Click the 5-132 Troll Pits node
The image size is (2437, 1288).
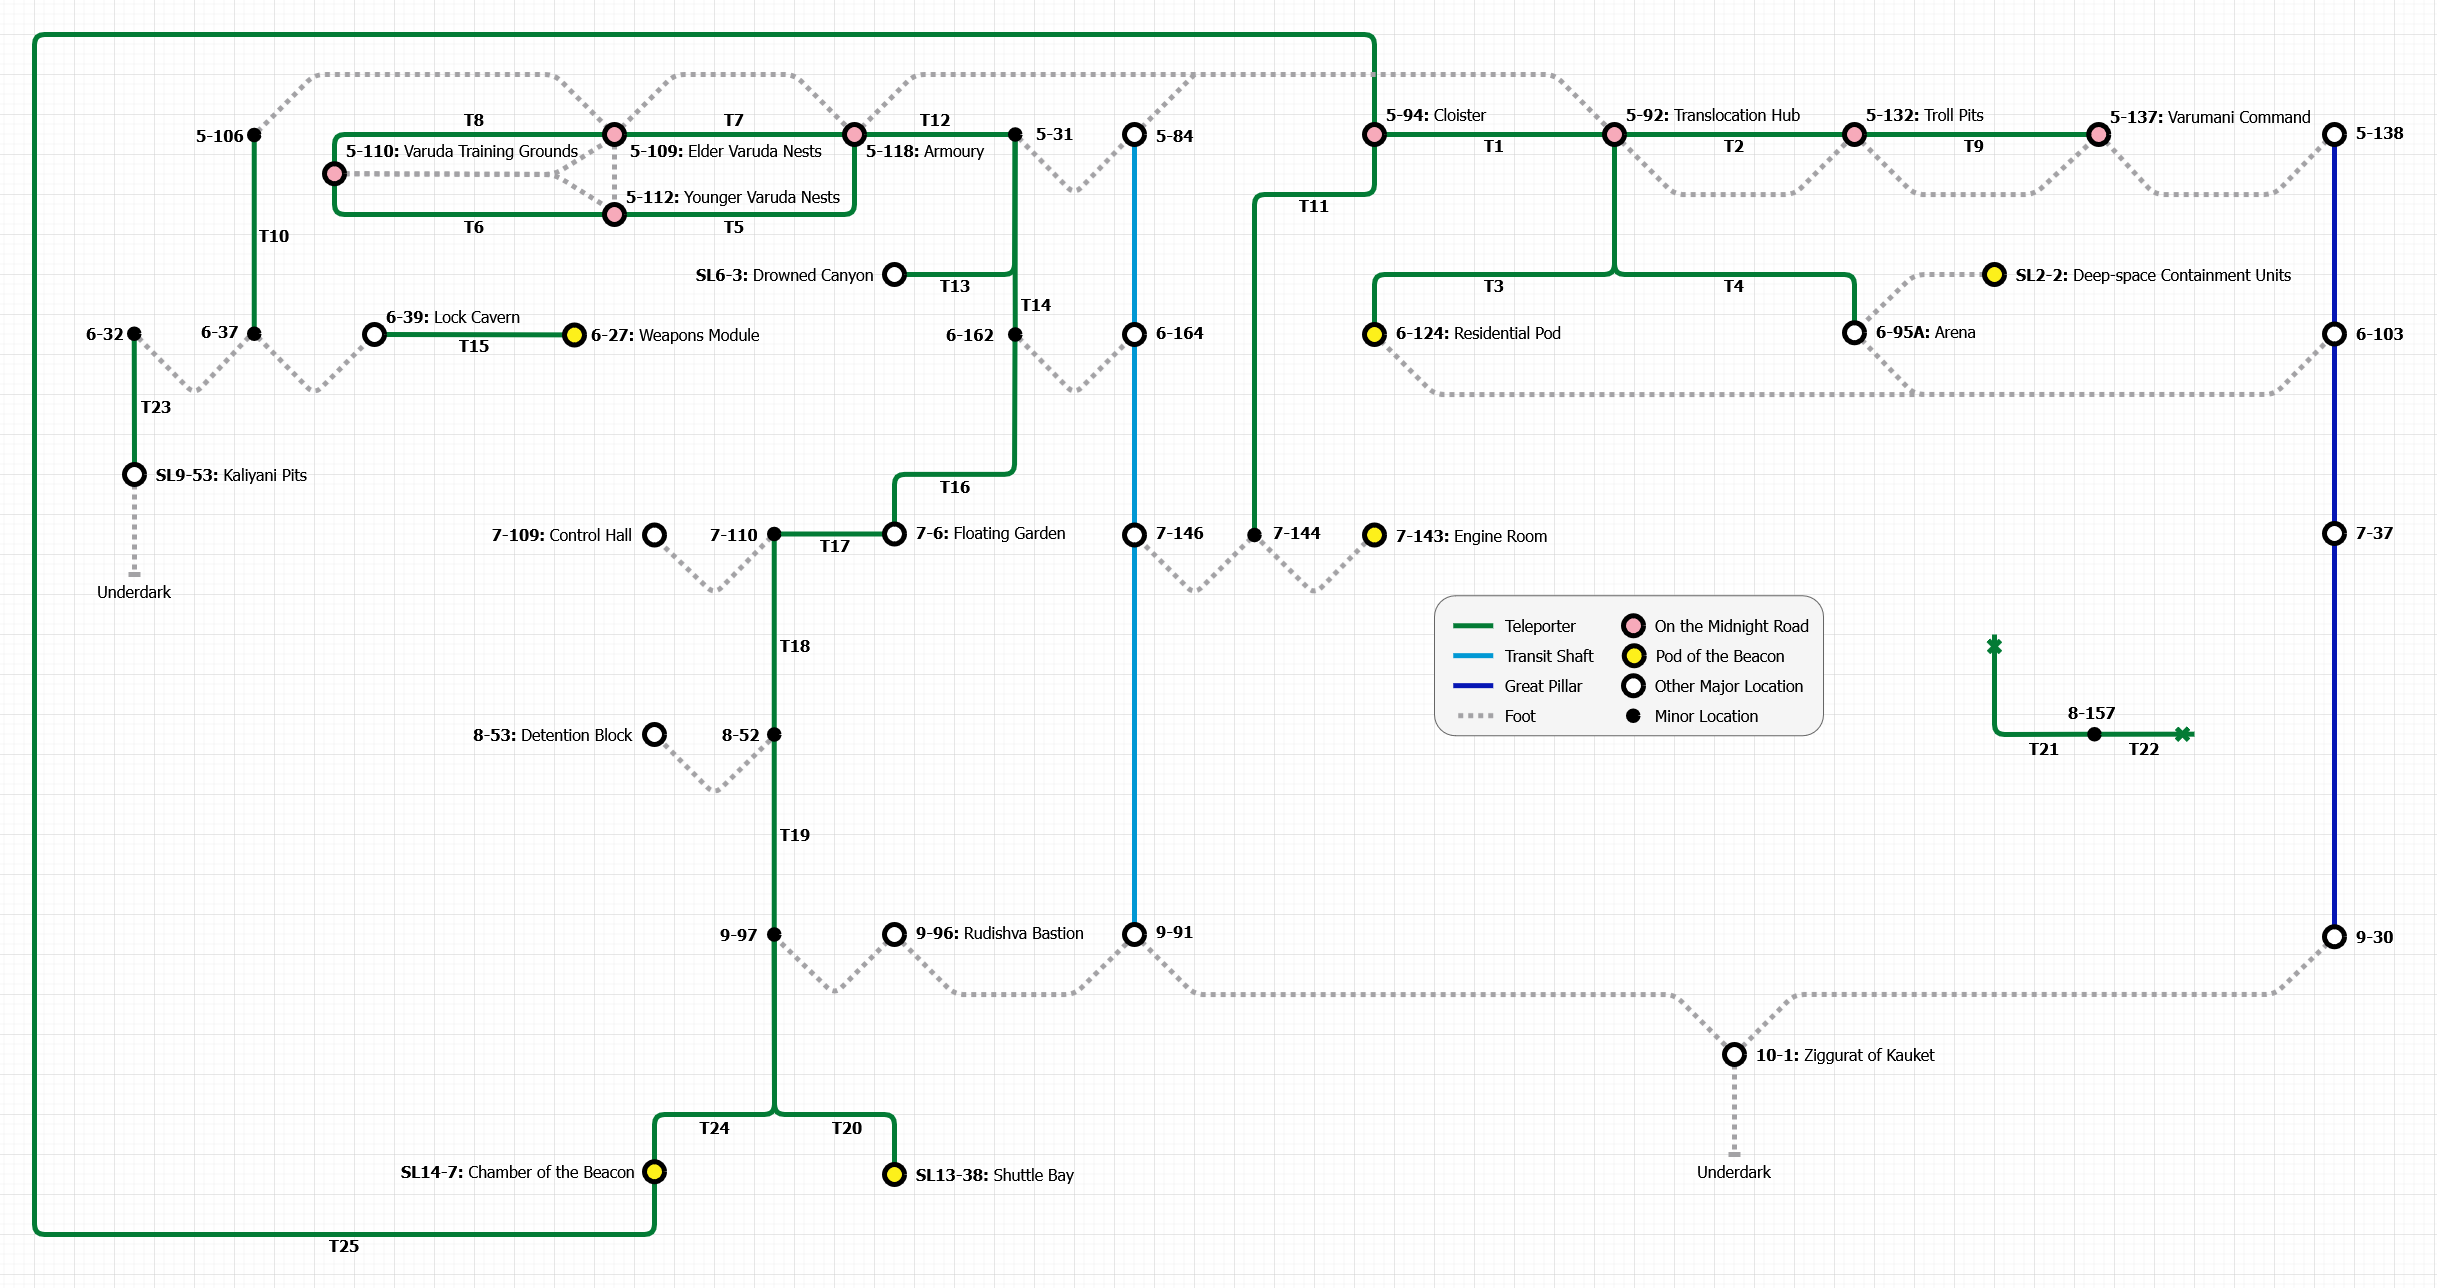[x=1854, y=134]
